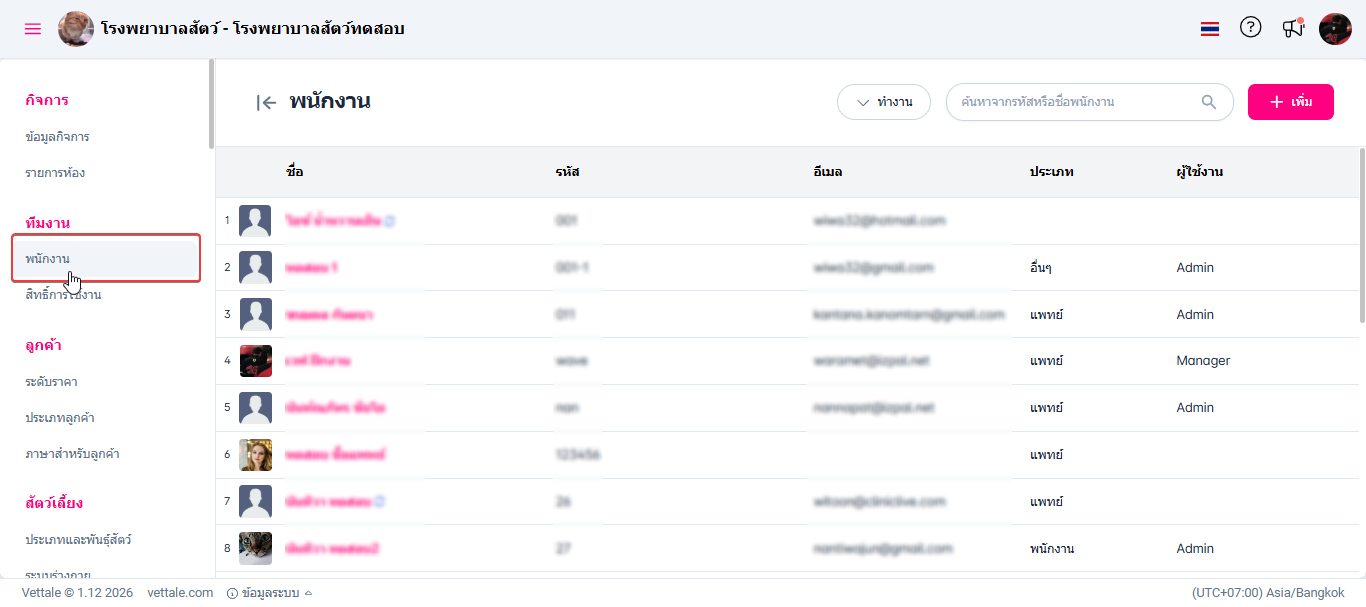The height and width of the screenshot is (607, 1366).
Task: Click the pink เพิ่ม add button
Action: 1290,102
